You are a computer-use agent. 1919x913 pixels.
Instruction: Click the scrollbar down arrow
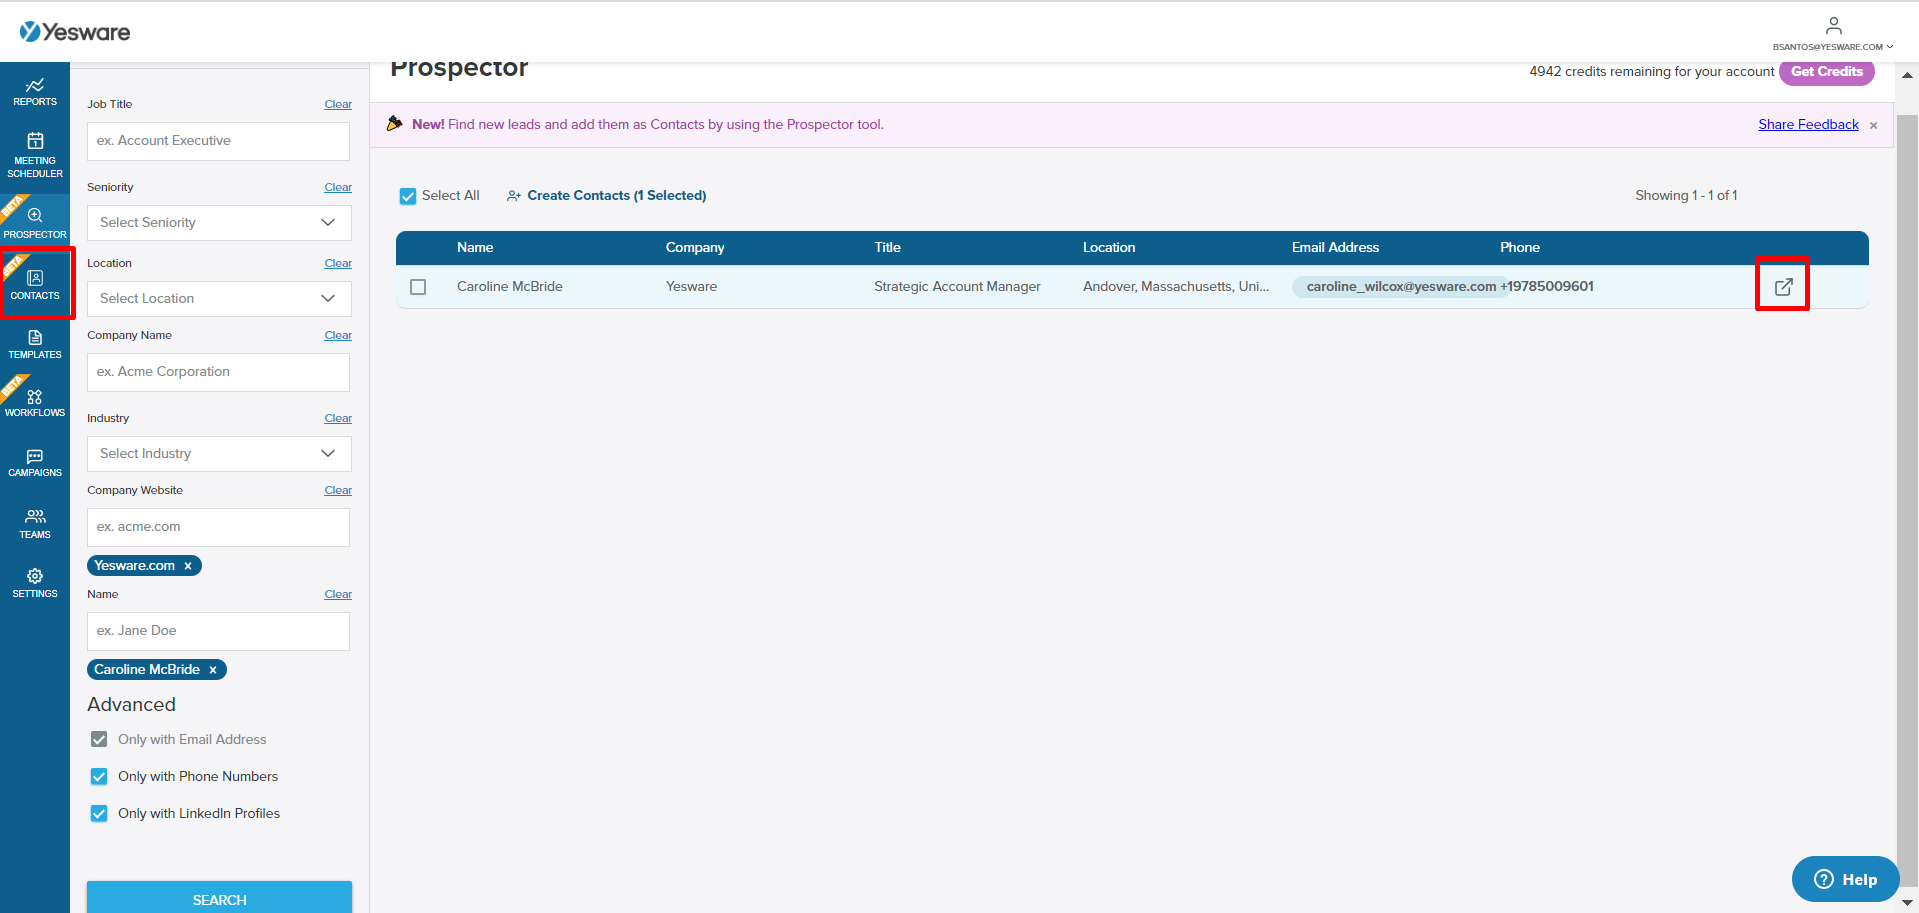[x=1907, y=901]
